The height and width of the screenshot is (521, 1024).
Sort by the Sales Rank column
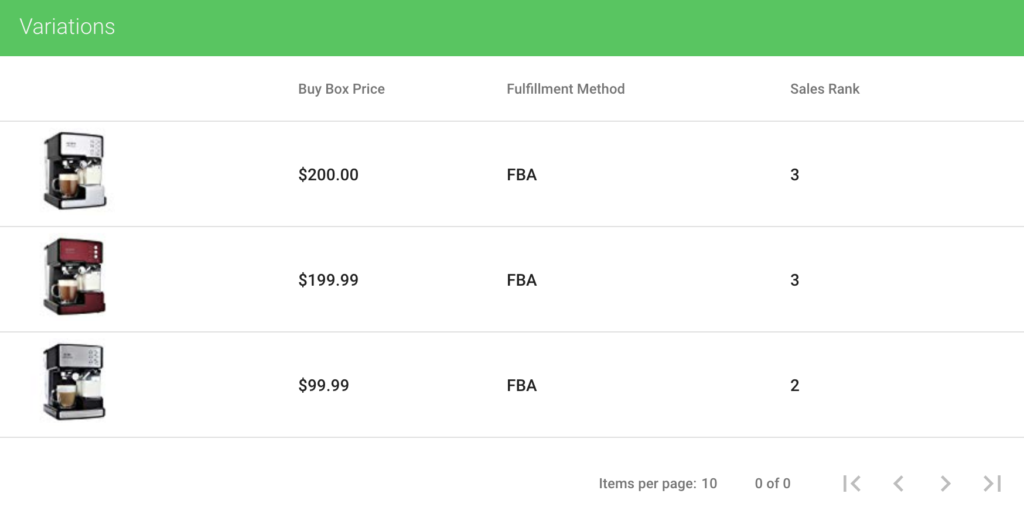click(x=824, y=89)
